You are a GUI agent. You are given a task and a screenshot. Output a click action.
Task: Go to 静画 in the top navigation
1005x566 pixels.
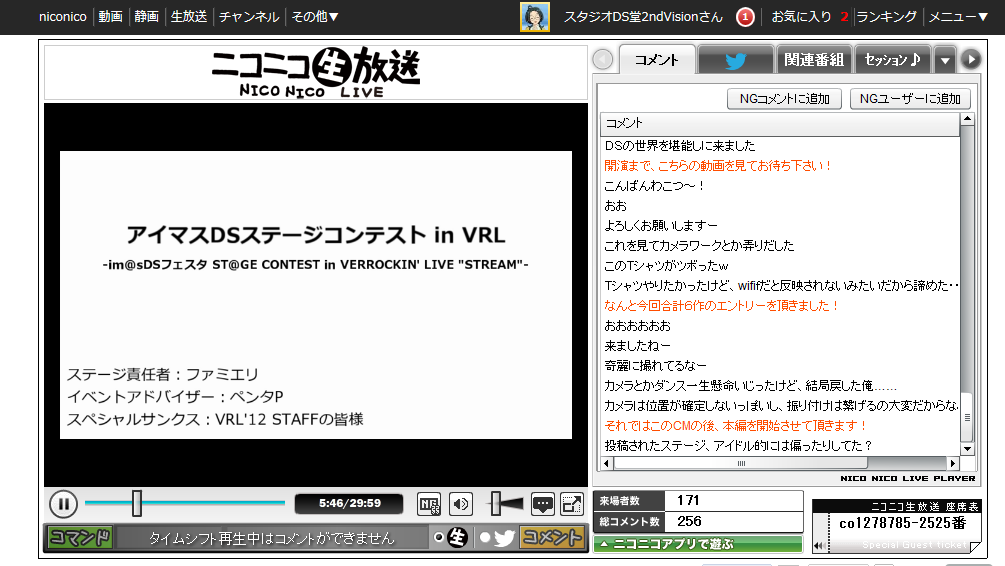pyautogui.click(x=146, y=17)
